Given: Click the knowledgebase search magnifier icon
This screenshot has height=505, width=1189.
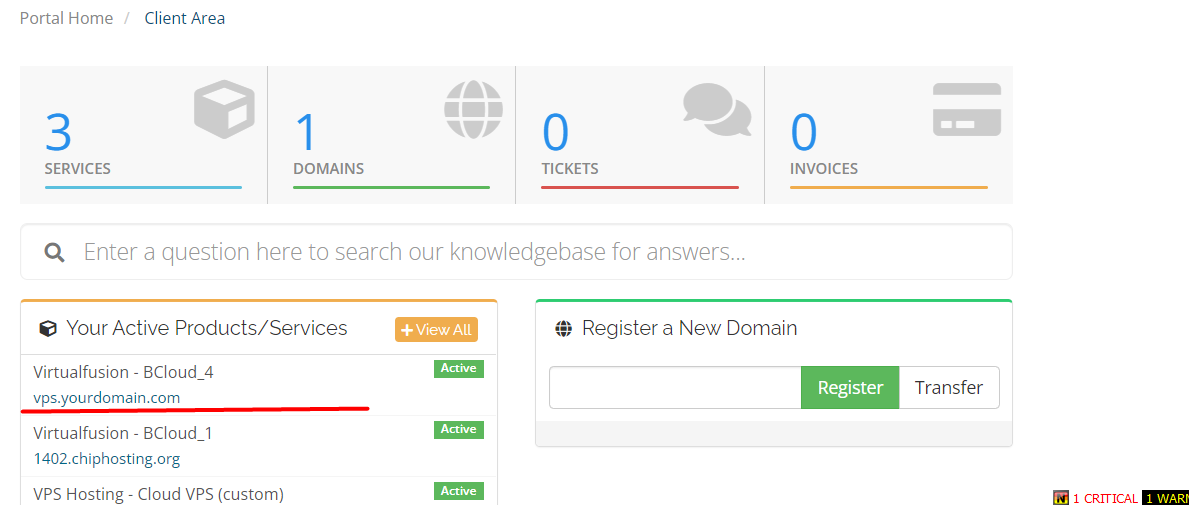Looking at the screenshot, I should (x=54, y=252).
